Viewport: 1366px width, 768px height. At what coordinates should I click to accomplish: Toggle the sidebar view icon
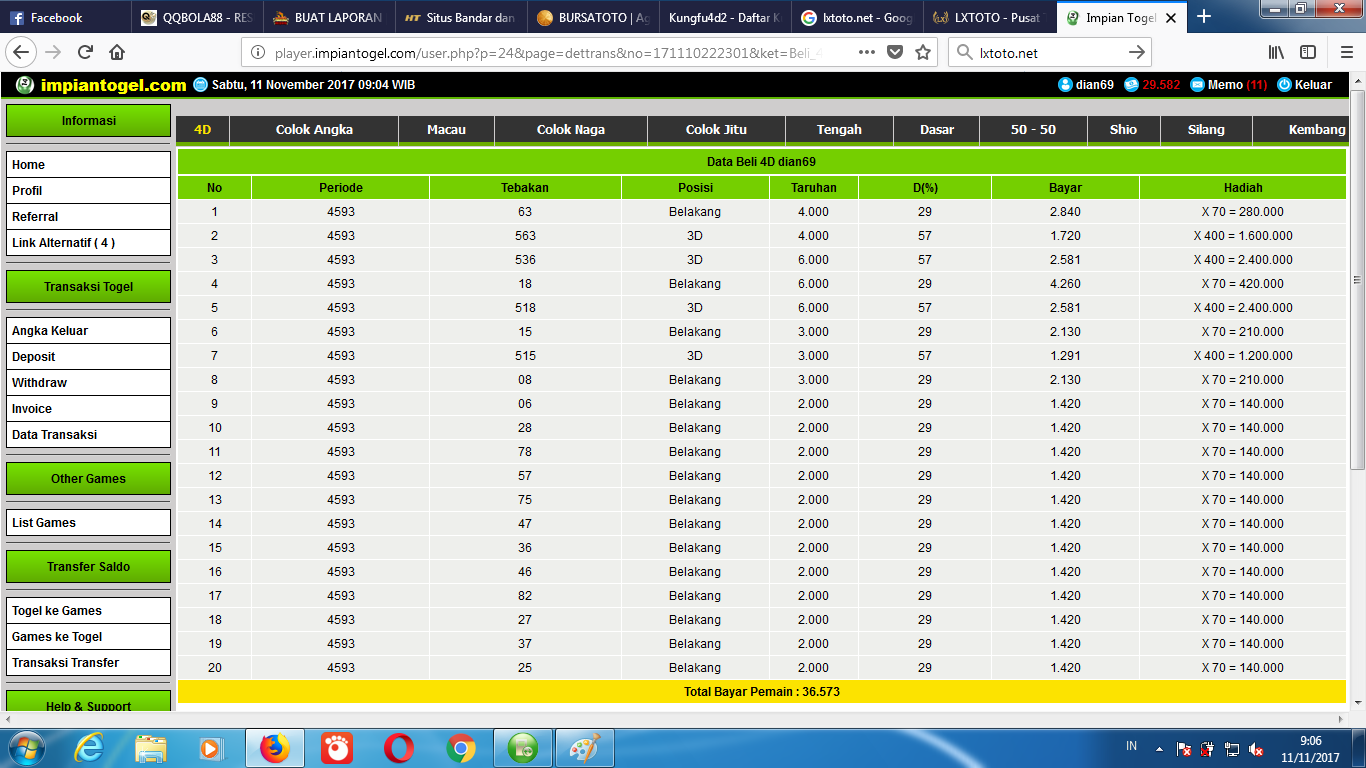tap(1307, 52)
